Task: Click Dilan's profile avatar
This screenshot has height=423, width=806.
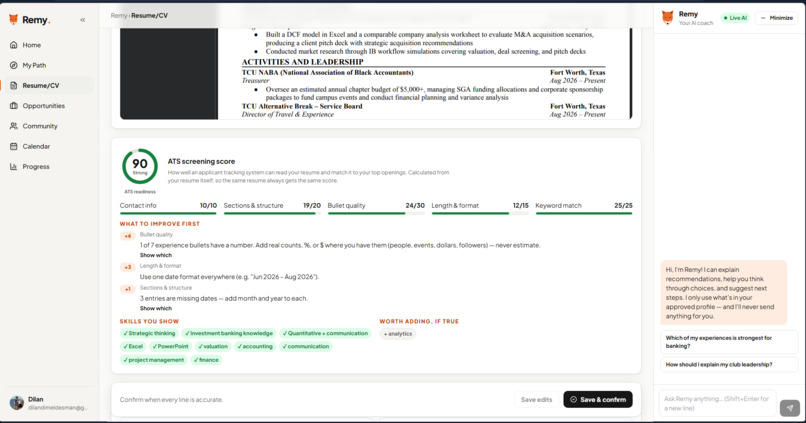Action: click(x=17, y=403)
